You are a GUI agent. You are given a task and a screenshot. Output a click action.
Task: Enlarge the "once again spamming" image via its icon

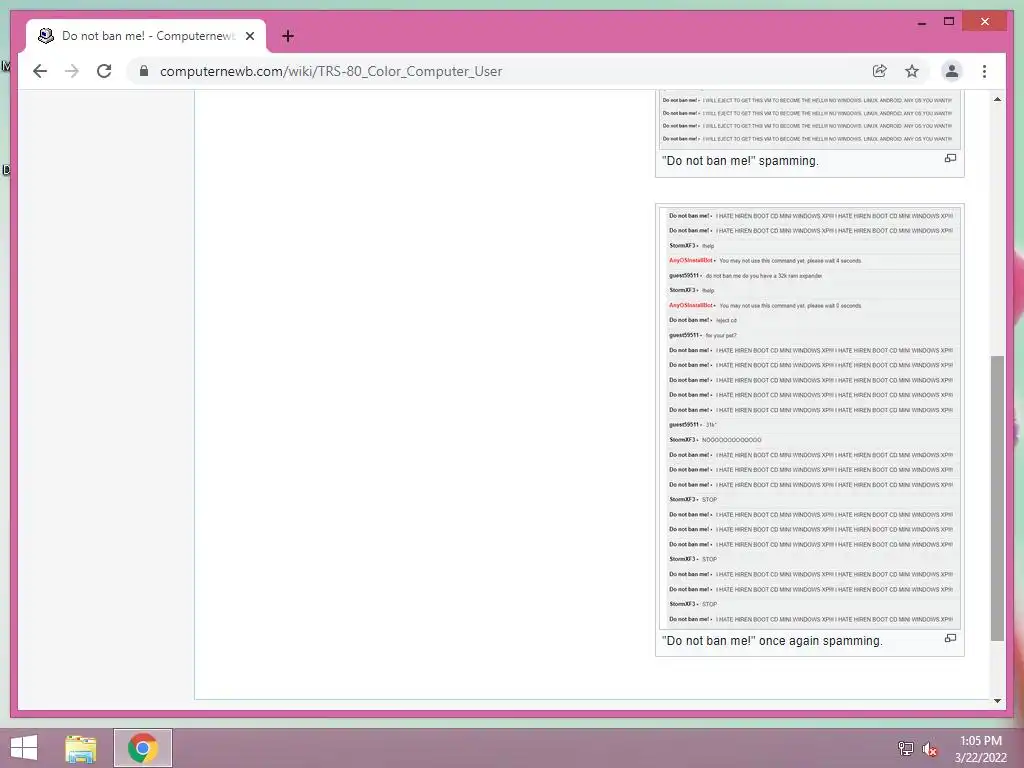pyautogui.click(x=950, y=638)
